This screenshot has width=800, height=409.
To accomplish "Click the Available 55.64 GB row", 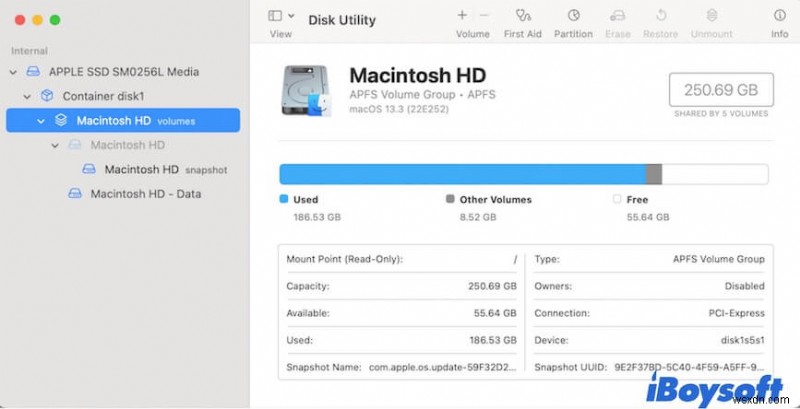I will point(402,313).
